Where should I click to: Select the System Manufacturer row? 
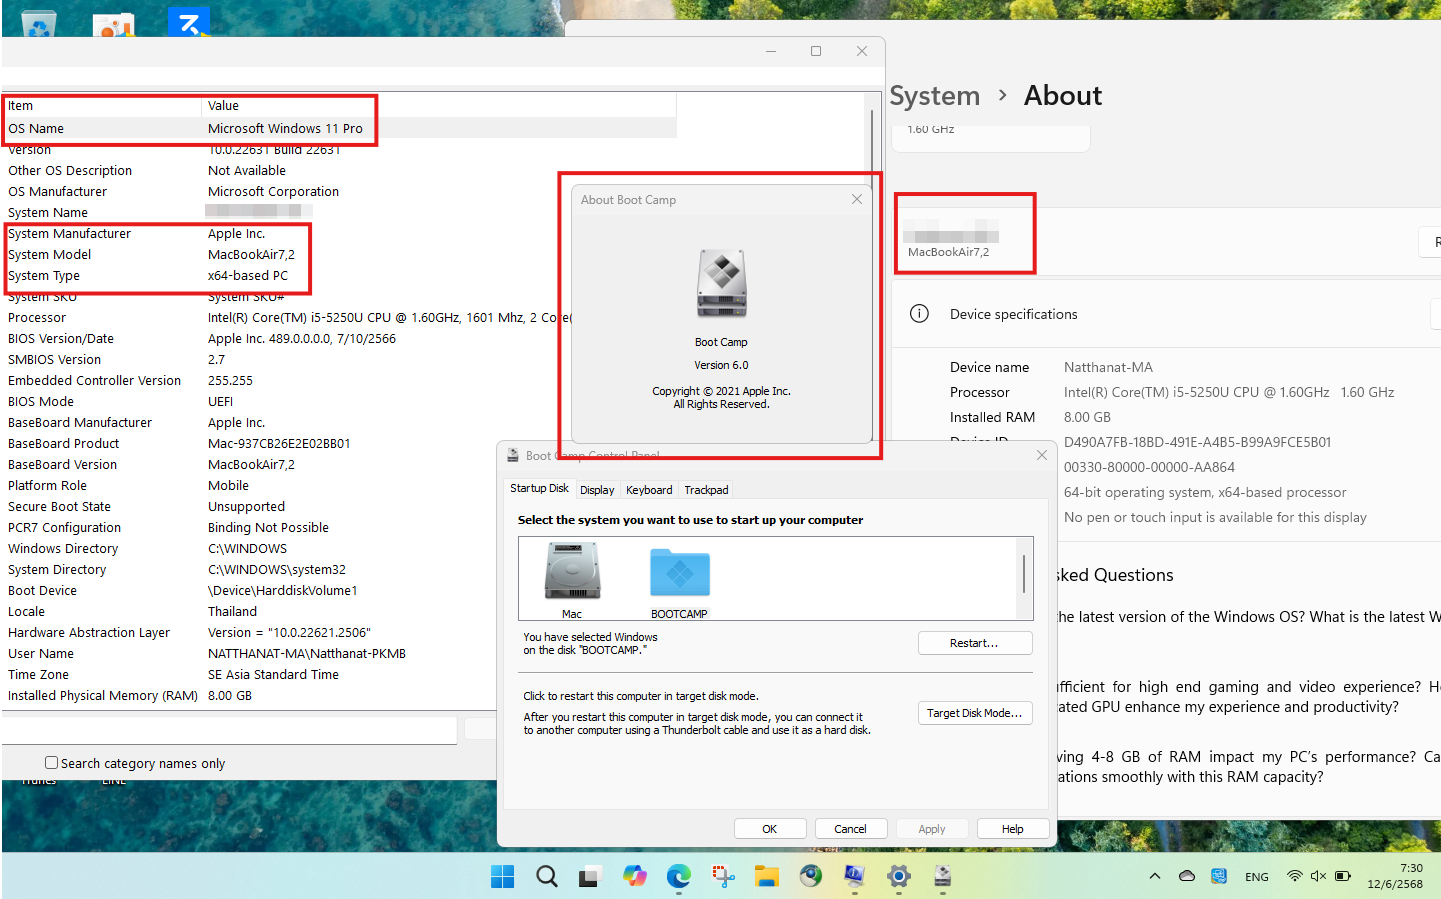point(339,233)
